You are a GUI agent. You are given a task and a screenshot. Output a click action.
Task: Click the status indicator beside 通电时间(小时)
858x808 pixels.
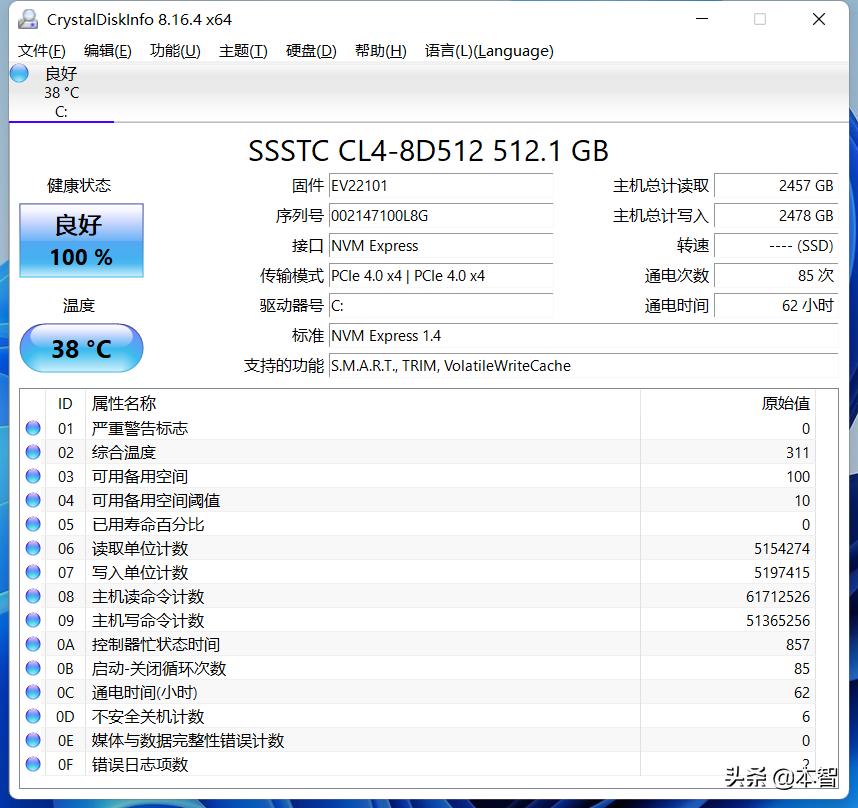click(32, 692)
